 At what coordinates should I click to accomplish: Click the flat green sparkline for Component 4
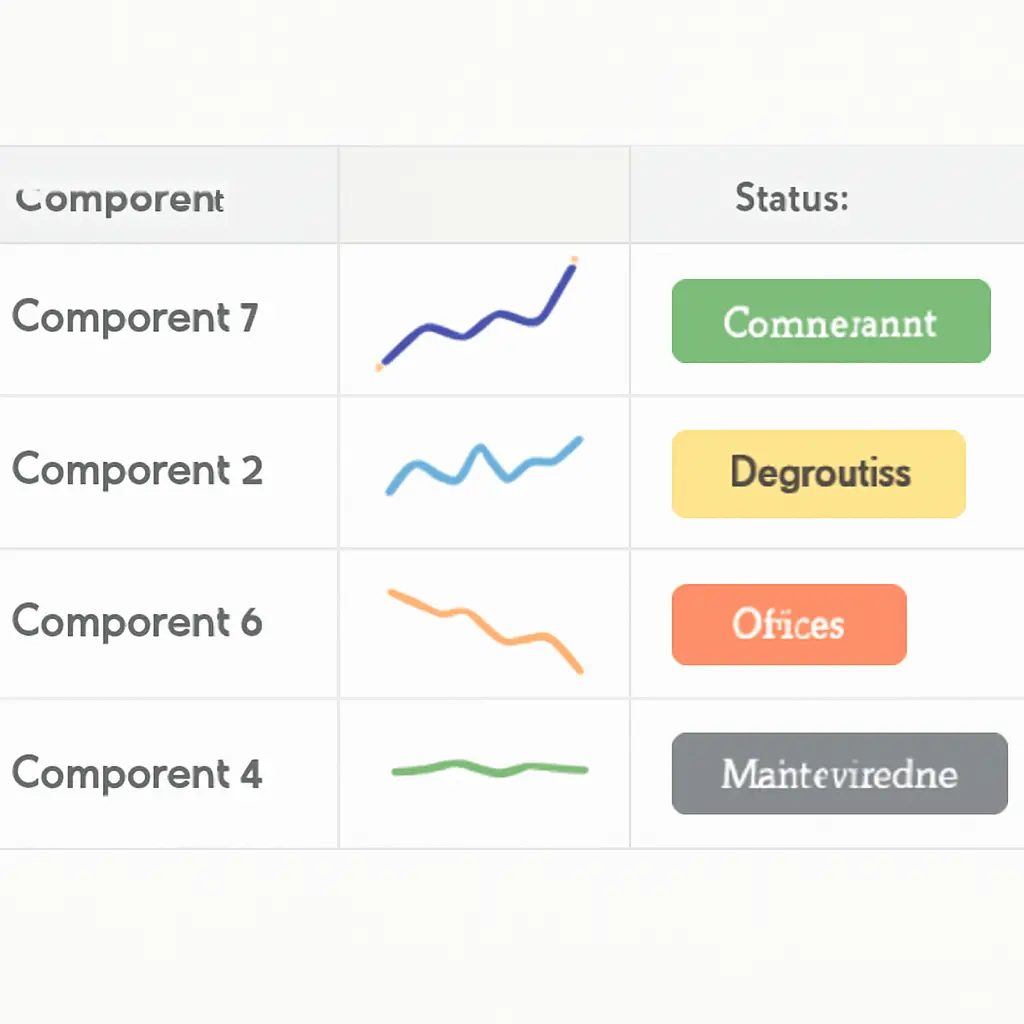pyautogui.click(x=489, y=769)
